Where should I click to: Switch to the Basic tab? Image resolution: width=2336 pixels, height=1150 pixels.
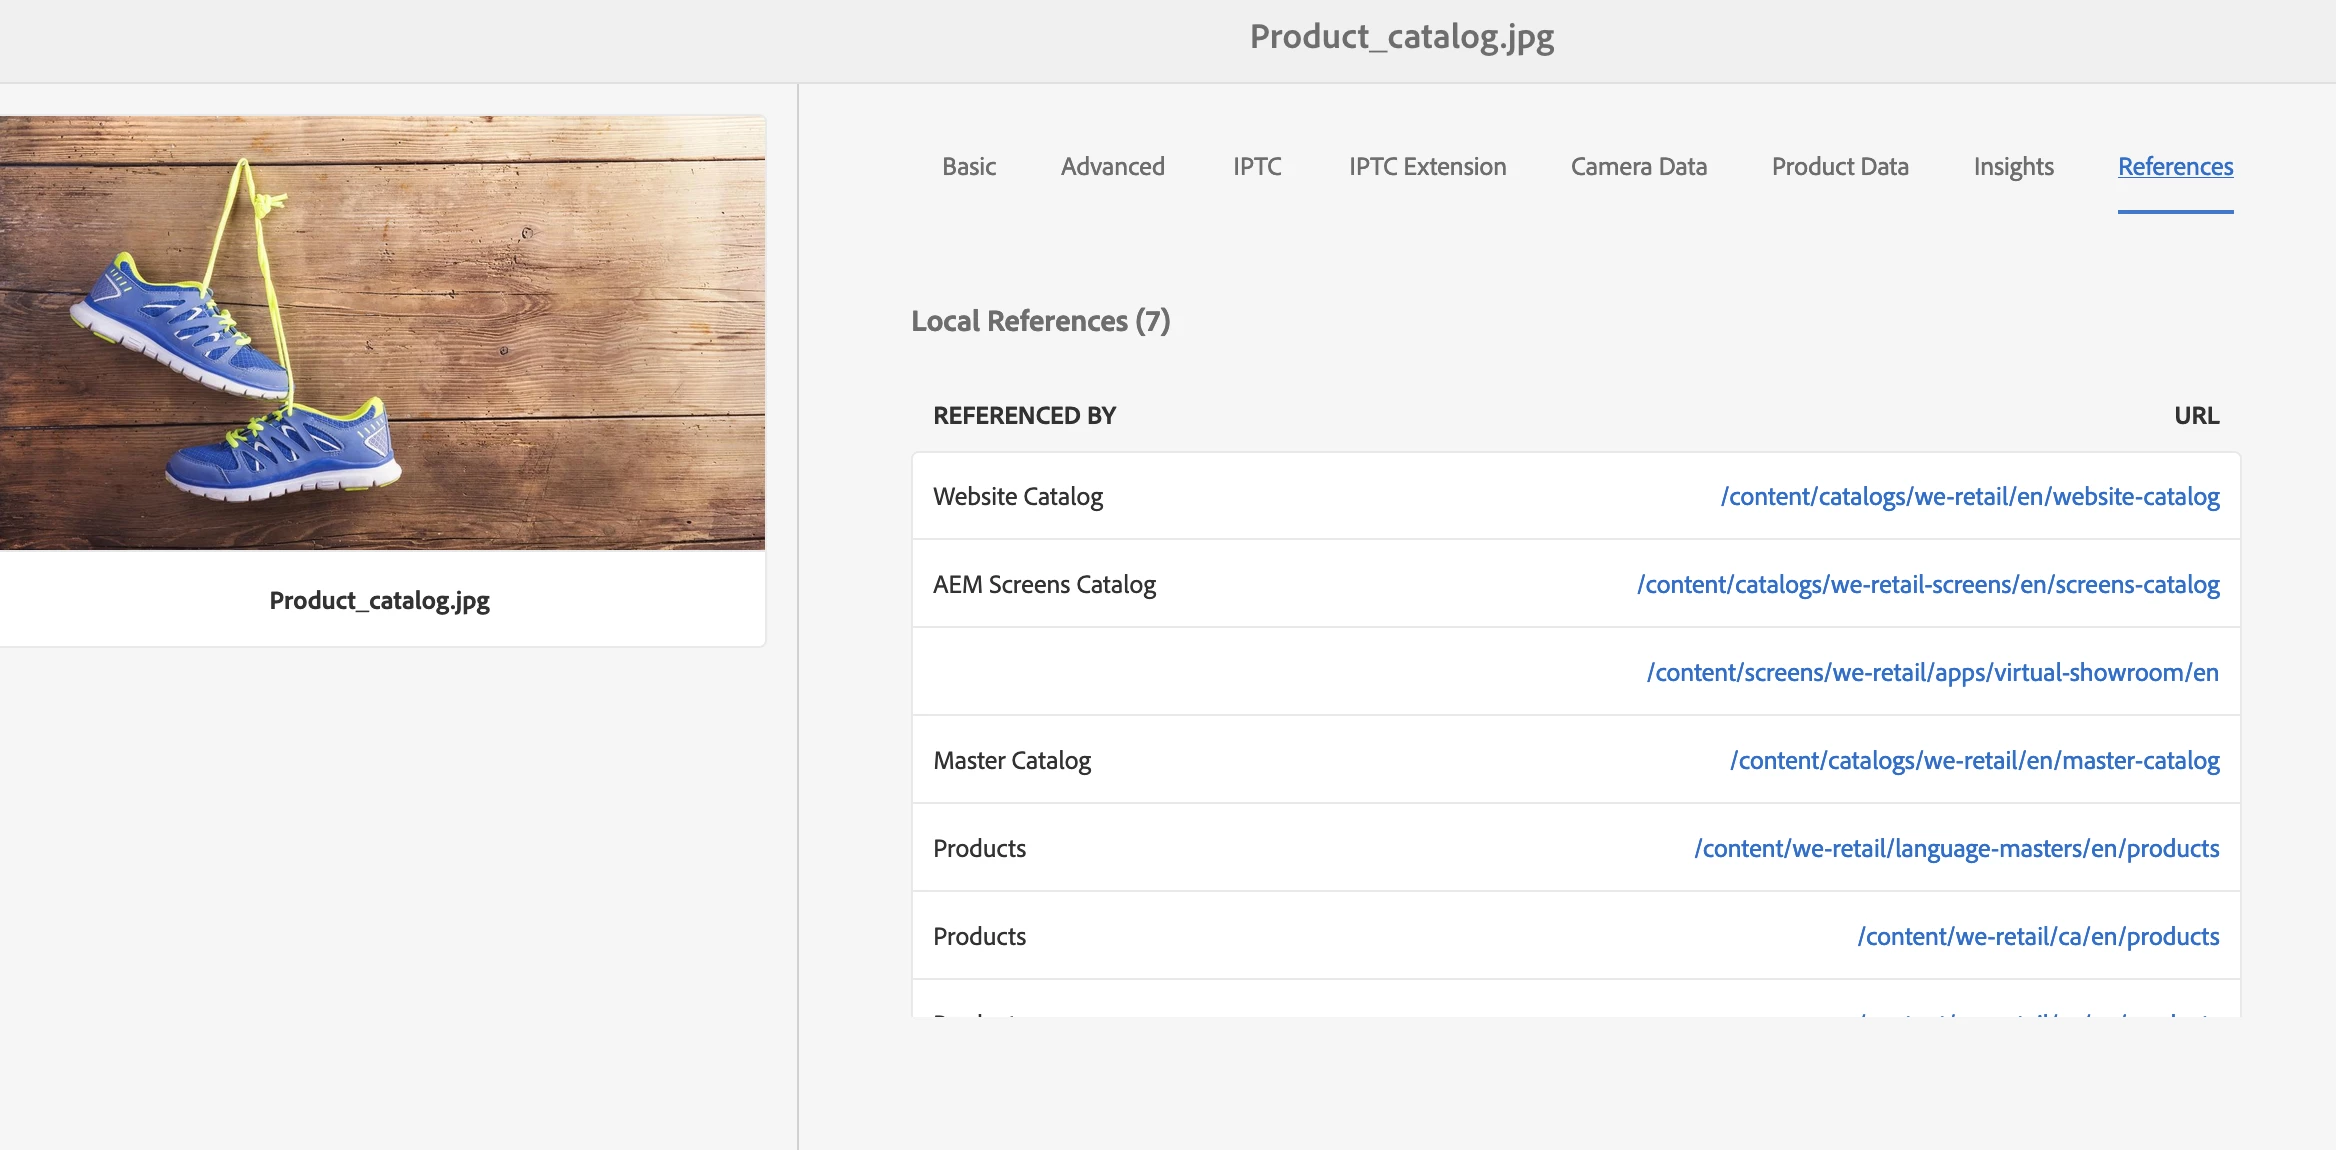pyautogui.click(x=968, y=167)
